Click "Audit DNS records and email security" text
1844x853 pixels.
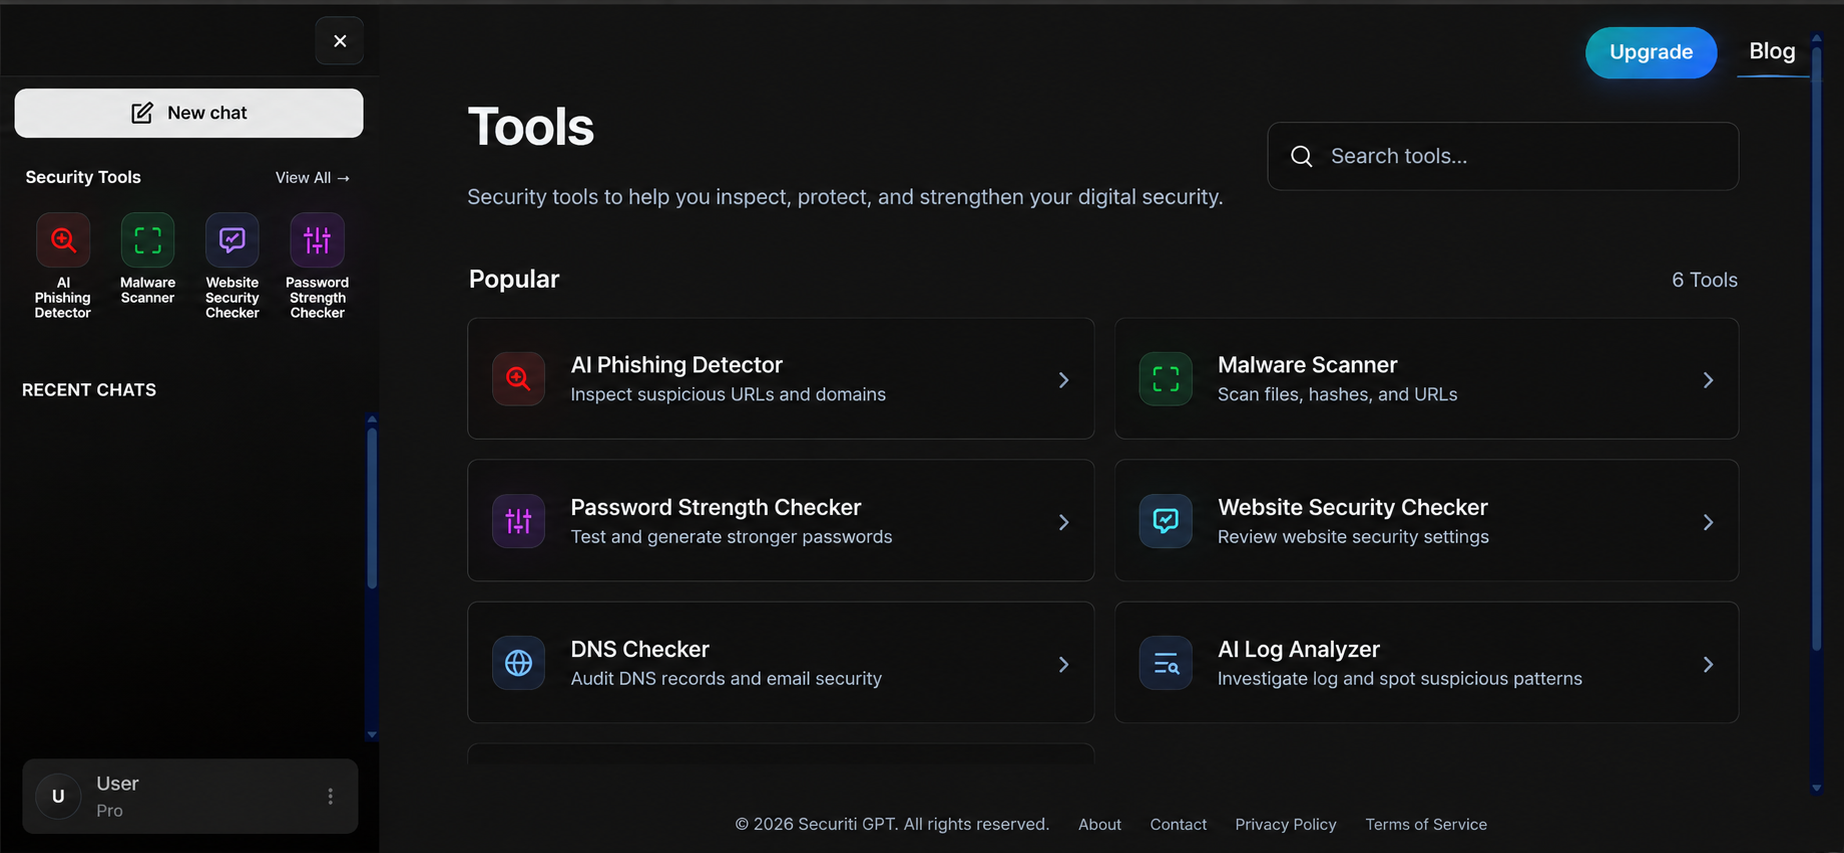click(x=726, y=678)
